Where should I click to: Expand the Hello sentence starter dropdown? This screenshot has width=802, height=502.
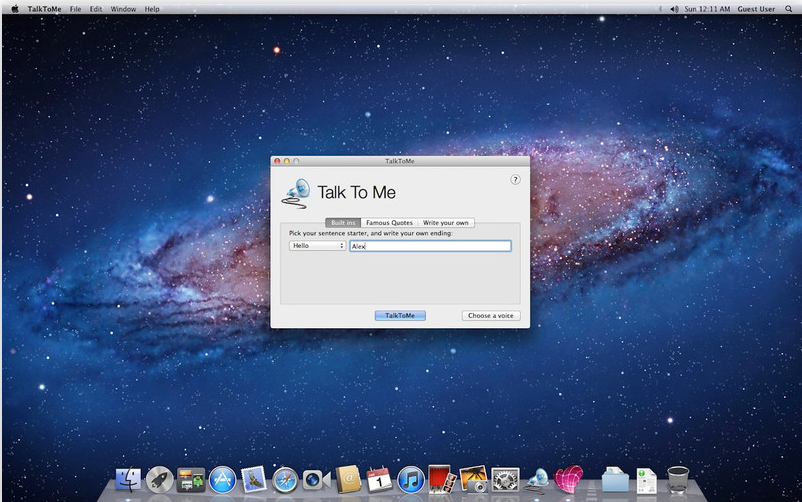pyautogui.click(x=317, y=246)
